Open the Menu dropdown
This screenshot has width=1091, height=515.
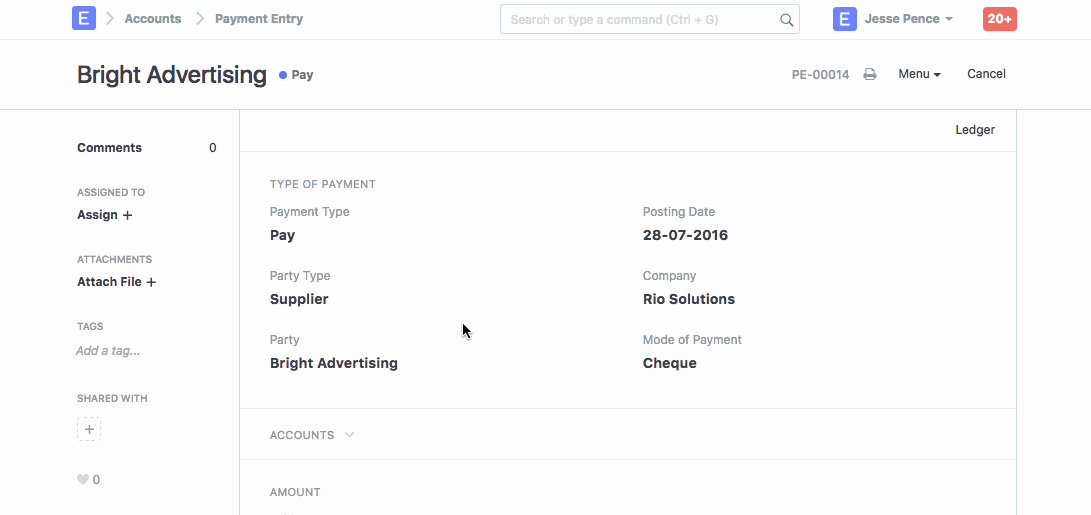click(919, 74)
